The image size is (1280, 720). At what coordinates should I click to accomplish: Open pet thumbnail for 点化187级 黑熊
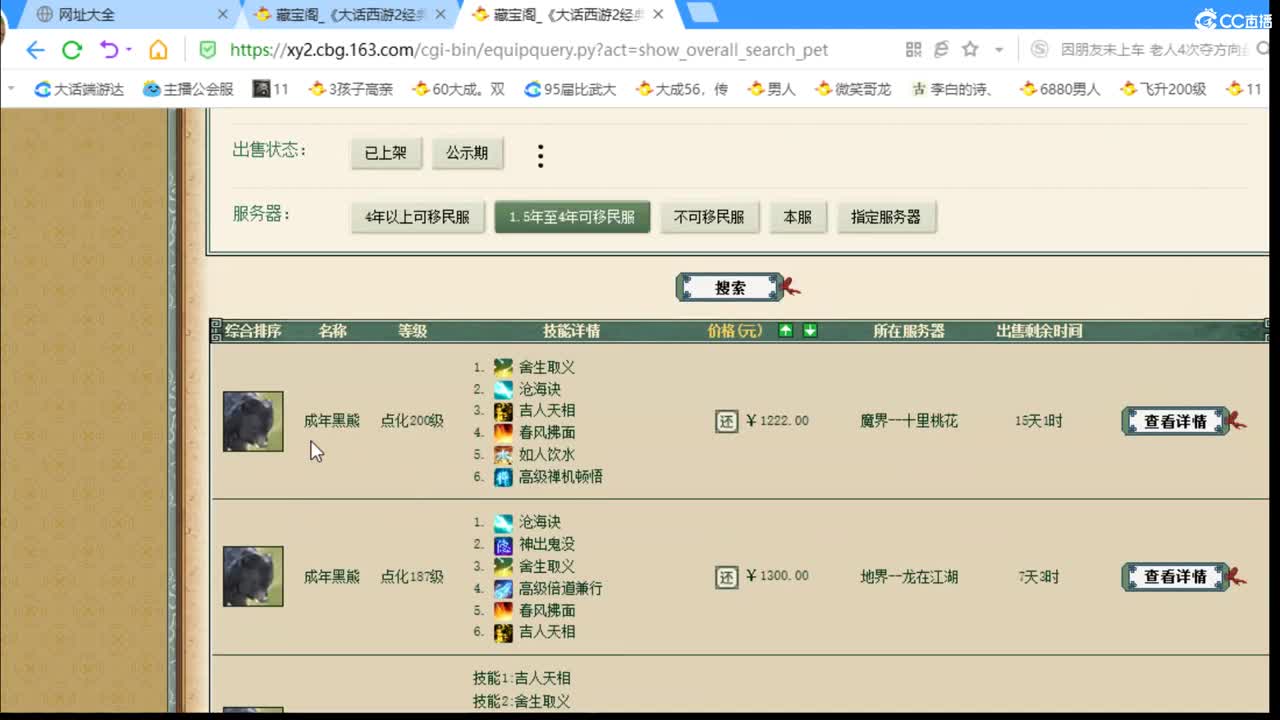[253, 577]
